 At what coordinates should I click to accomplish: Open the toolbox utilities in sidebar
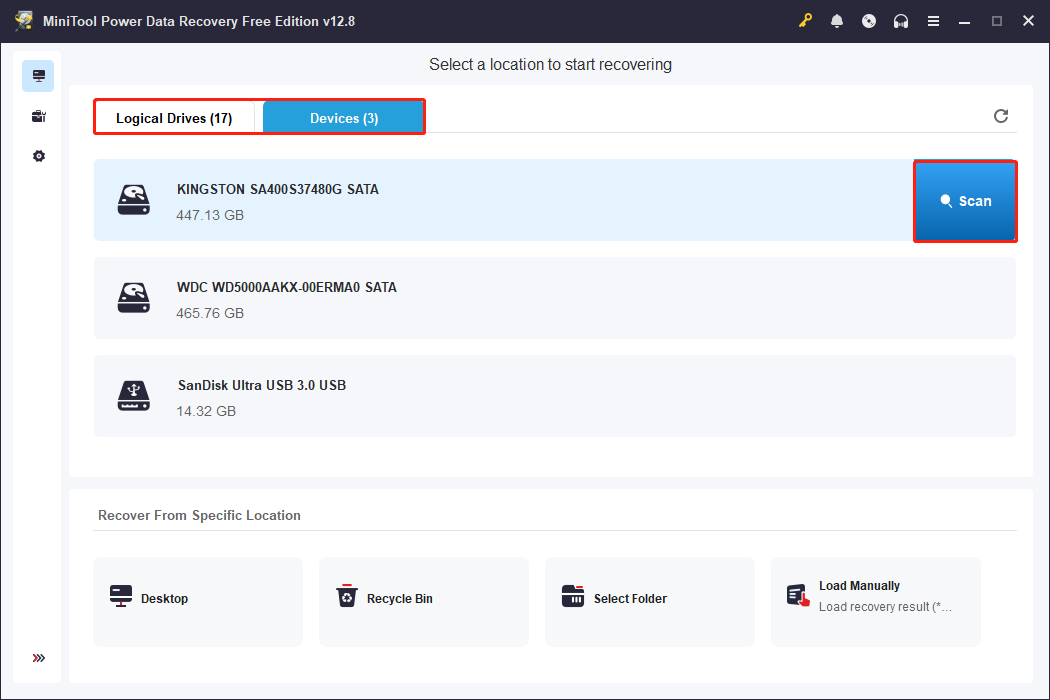tap(39, 117)
